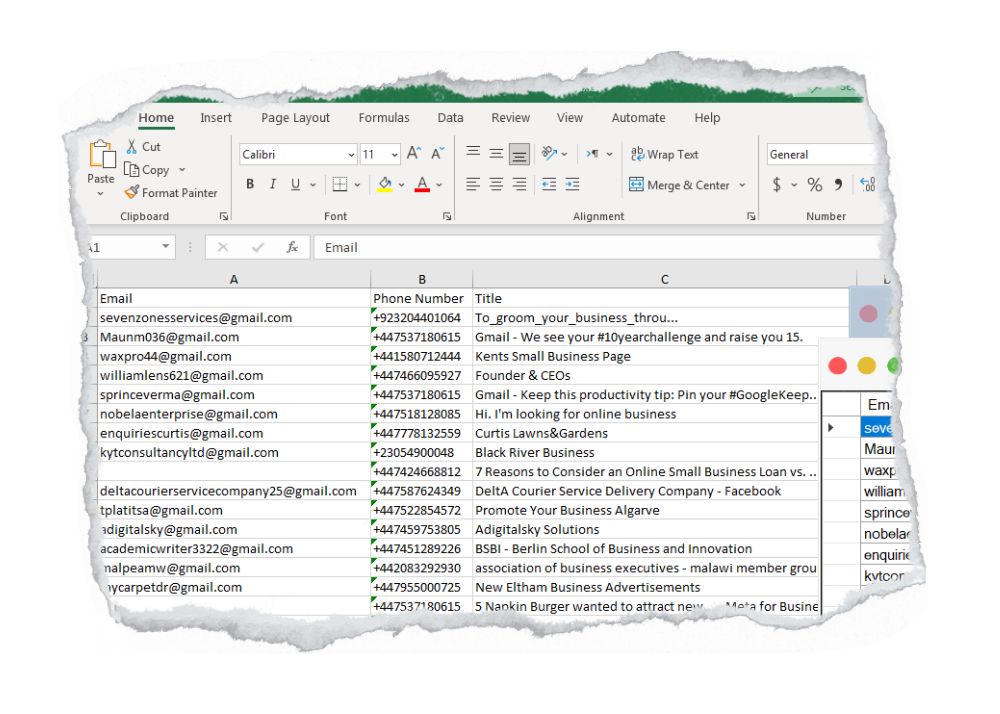
Task: Expand the Paste options arrow
Action: (101, 193)
